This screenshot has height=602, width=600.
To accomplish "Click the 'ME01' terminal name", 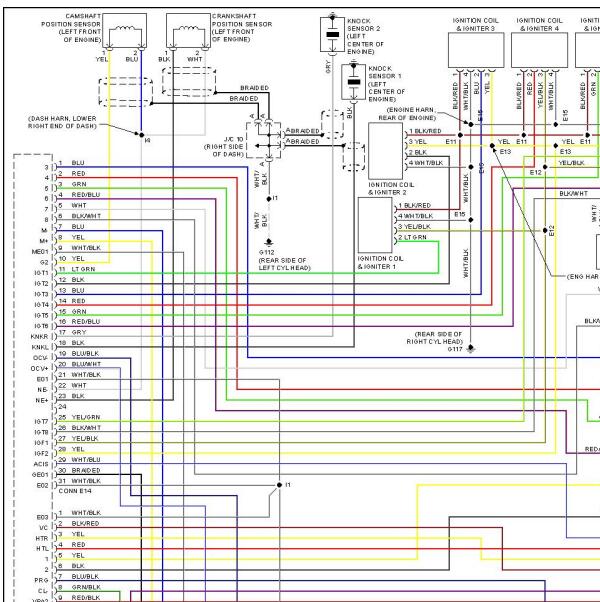I will 40,252.
